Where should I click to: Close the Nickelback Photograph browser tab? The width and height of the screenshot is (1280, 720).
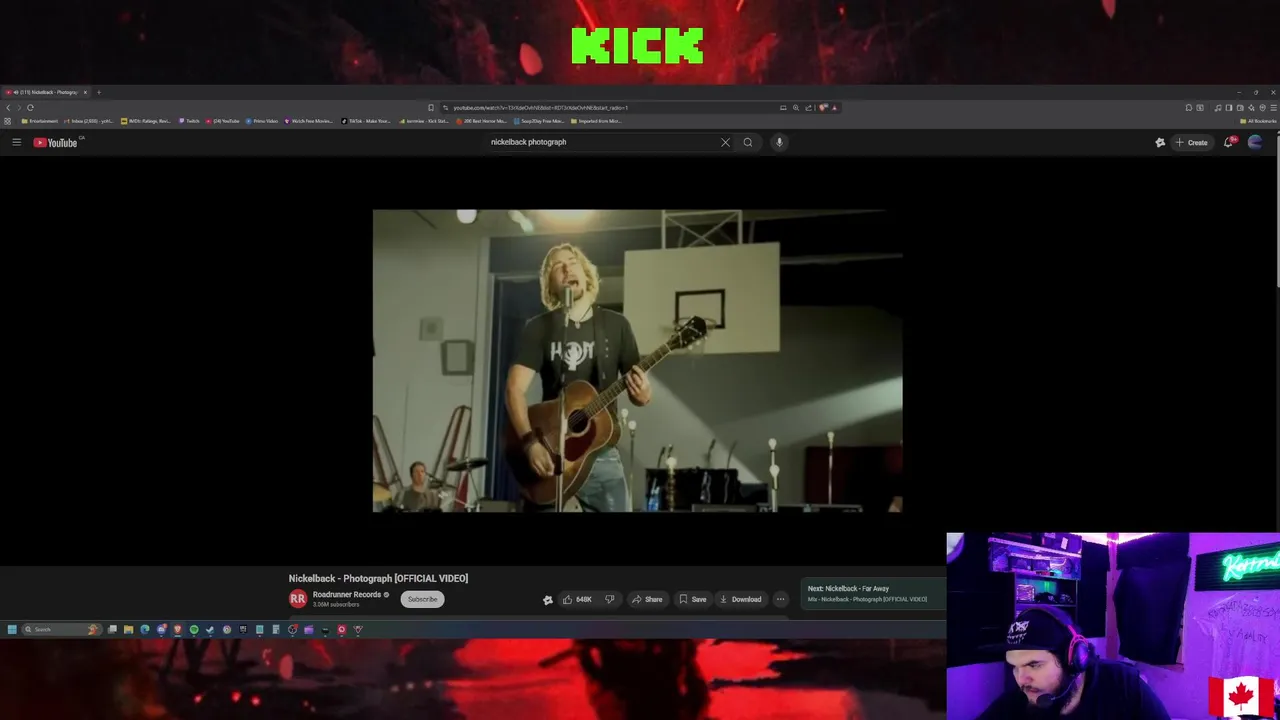(85, 92)
